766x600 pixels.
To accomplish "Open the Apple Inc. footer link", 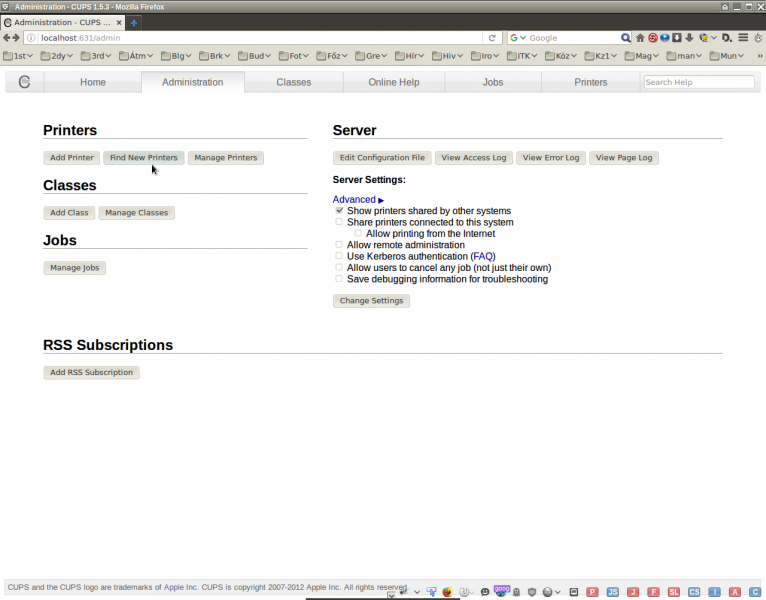I will [x=180, y=587].
